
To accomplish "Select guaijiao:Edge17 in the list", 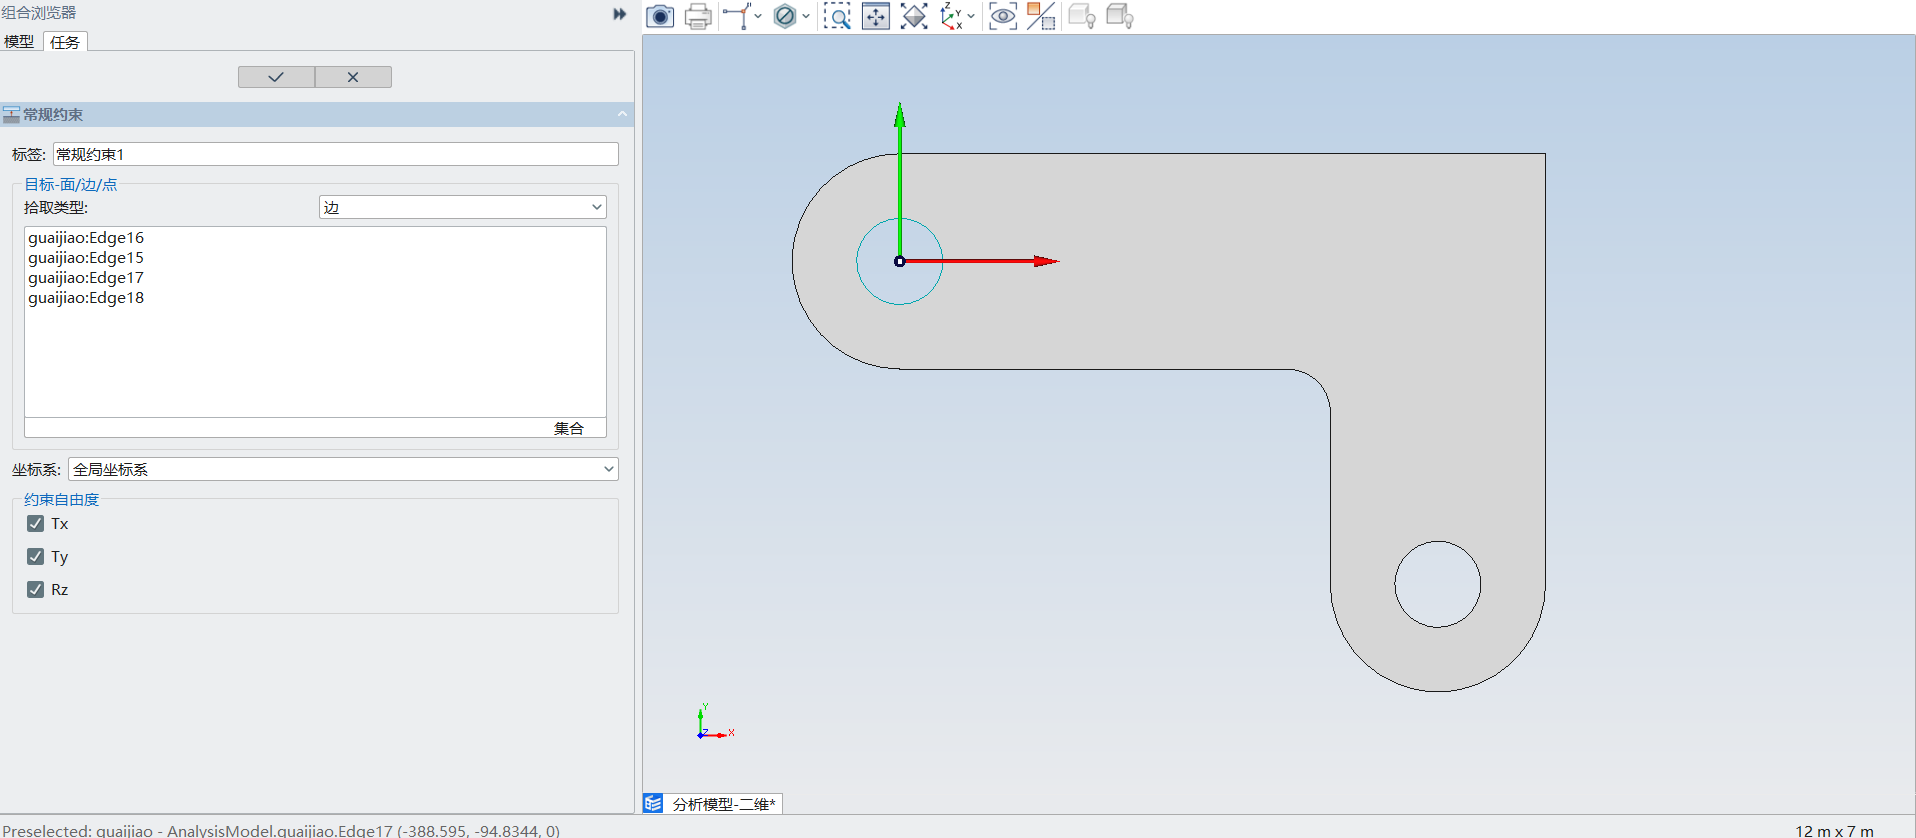I will [x=86, y=278].
